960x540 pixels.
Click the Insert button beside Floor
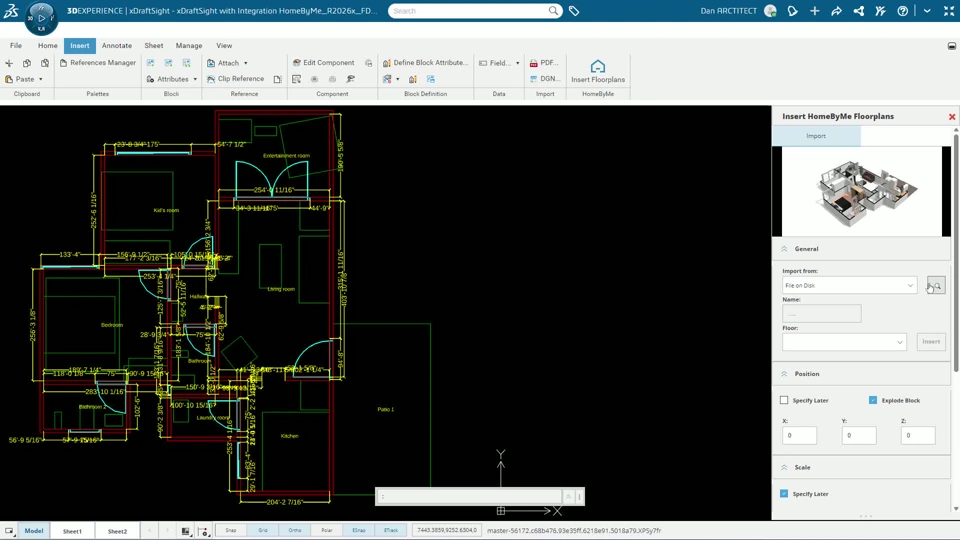[x=931, y=342]
